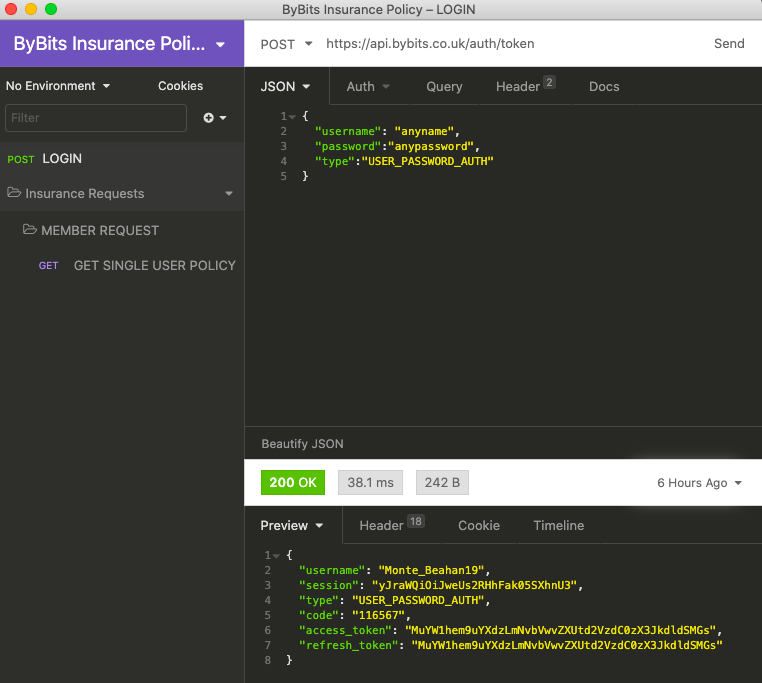Click the "anyname" username value
Viewport: 762px width, 683px height.
tap(424, 131)
